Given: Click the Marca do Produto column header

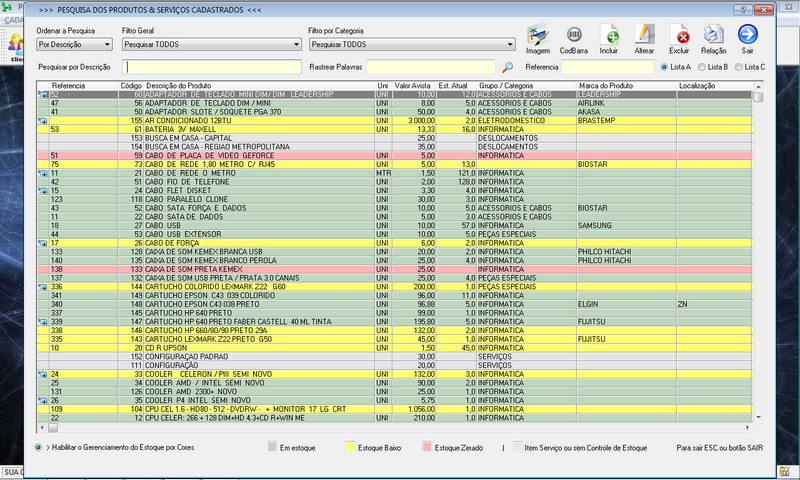Looking at the screenshot, I should pos(606,86).
